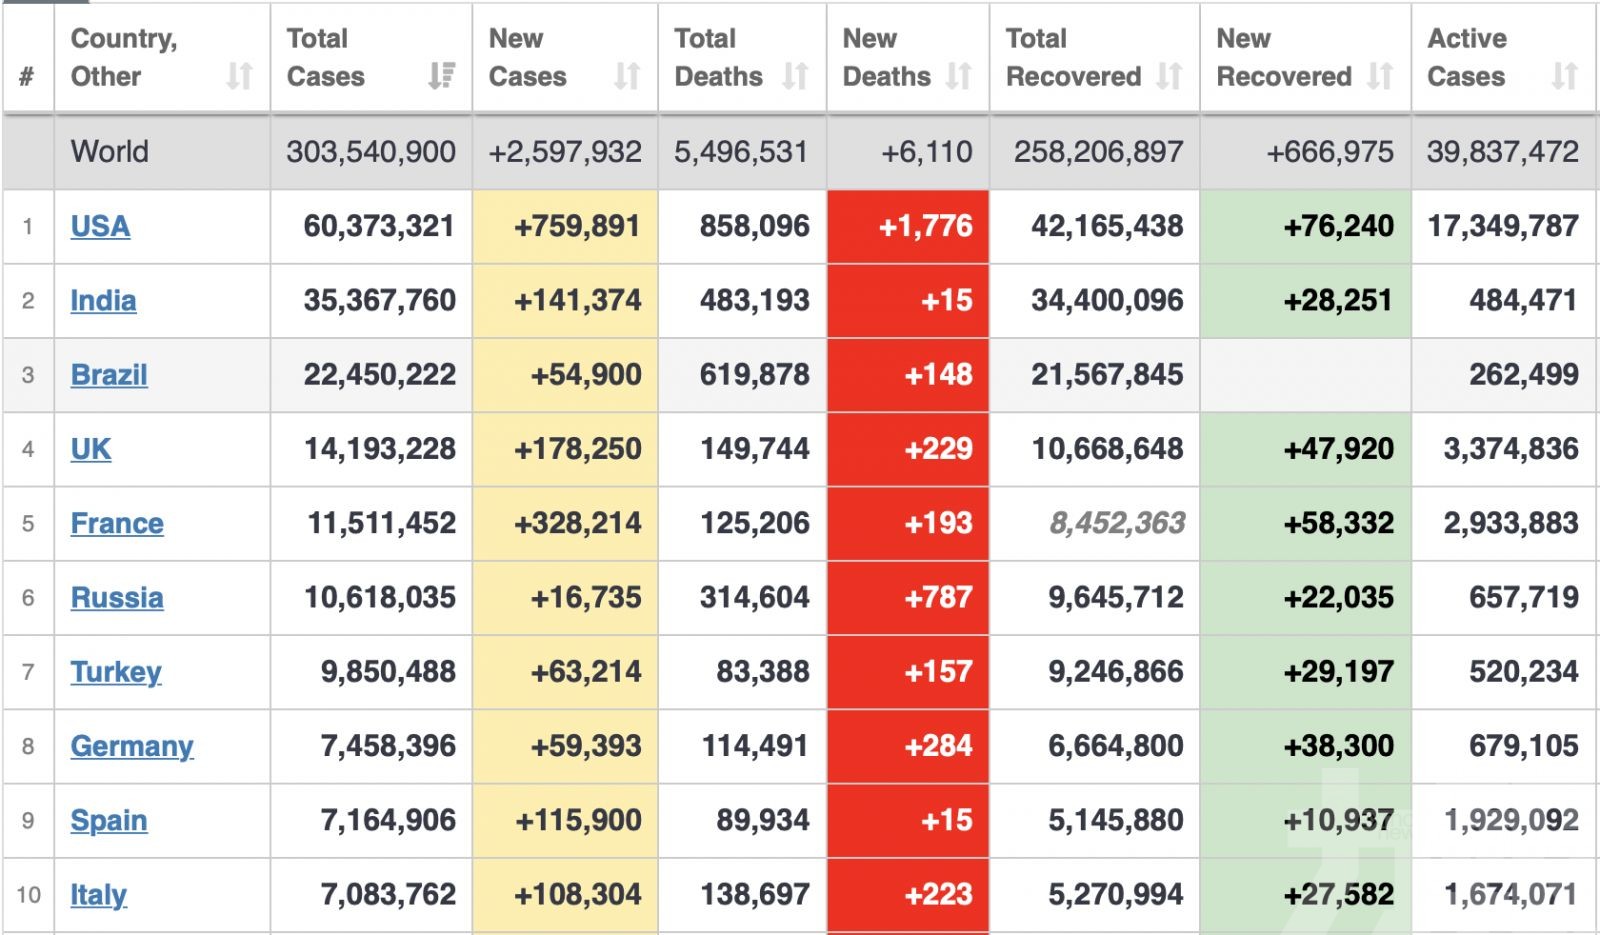The width and height of the screenshot is (1600, 935).
Task: Select Brazil total deaths 619,878
Action: point(755,375)
